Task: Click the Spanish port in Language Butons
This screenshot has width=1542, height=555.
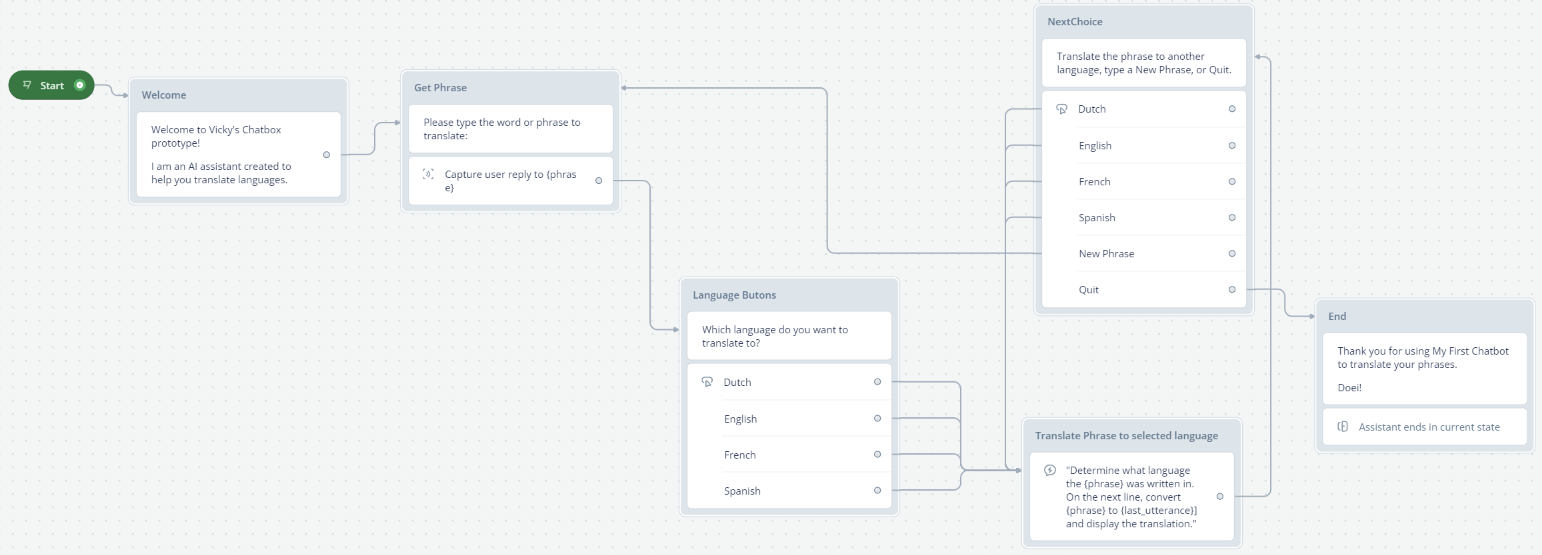Action: pyautogui.click(x=877, y=490)
